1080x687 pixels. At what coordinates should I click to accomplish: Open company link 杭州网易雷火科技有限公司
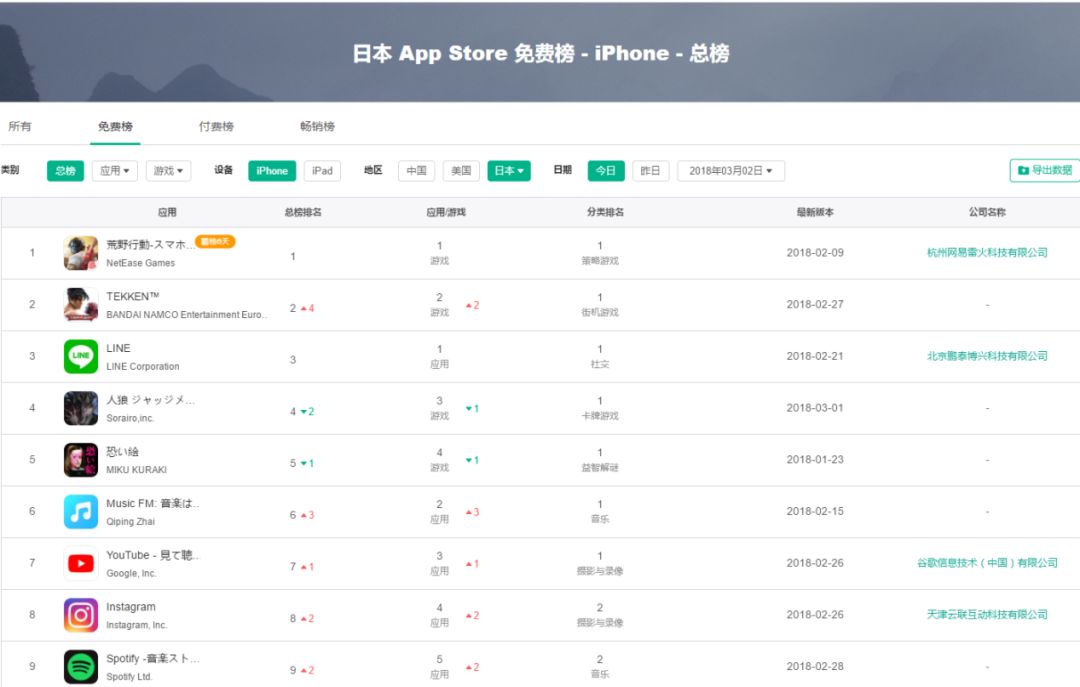pos(987,253)
